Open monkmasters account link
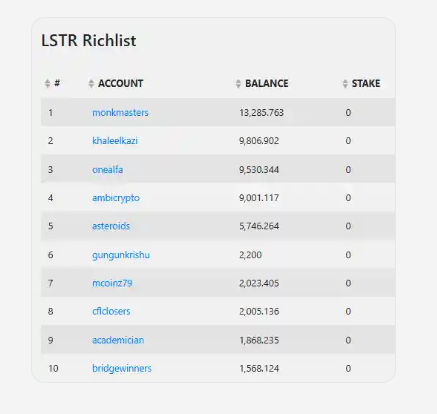 pyautogui.click(x=120, y=113)
